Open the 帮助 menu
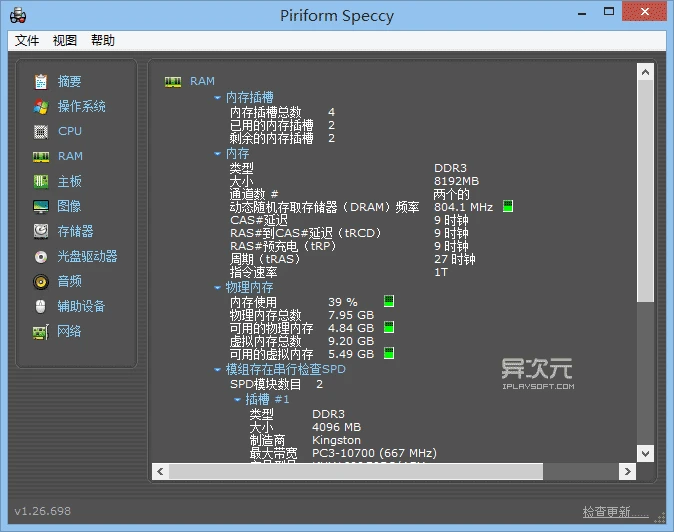This screenshot has height=532, width=674. tap(103, 40)
